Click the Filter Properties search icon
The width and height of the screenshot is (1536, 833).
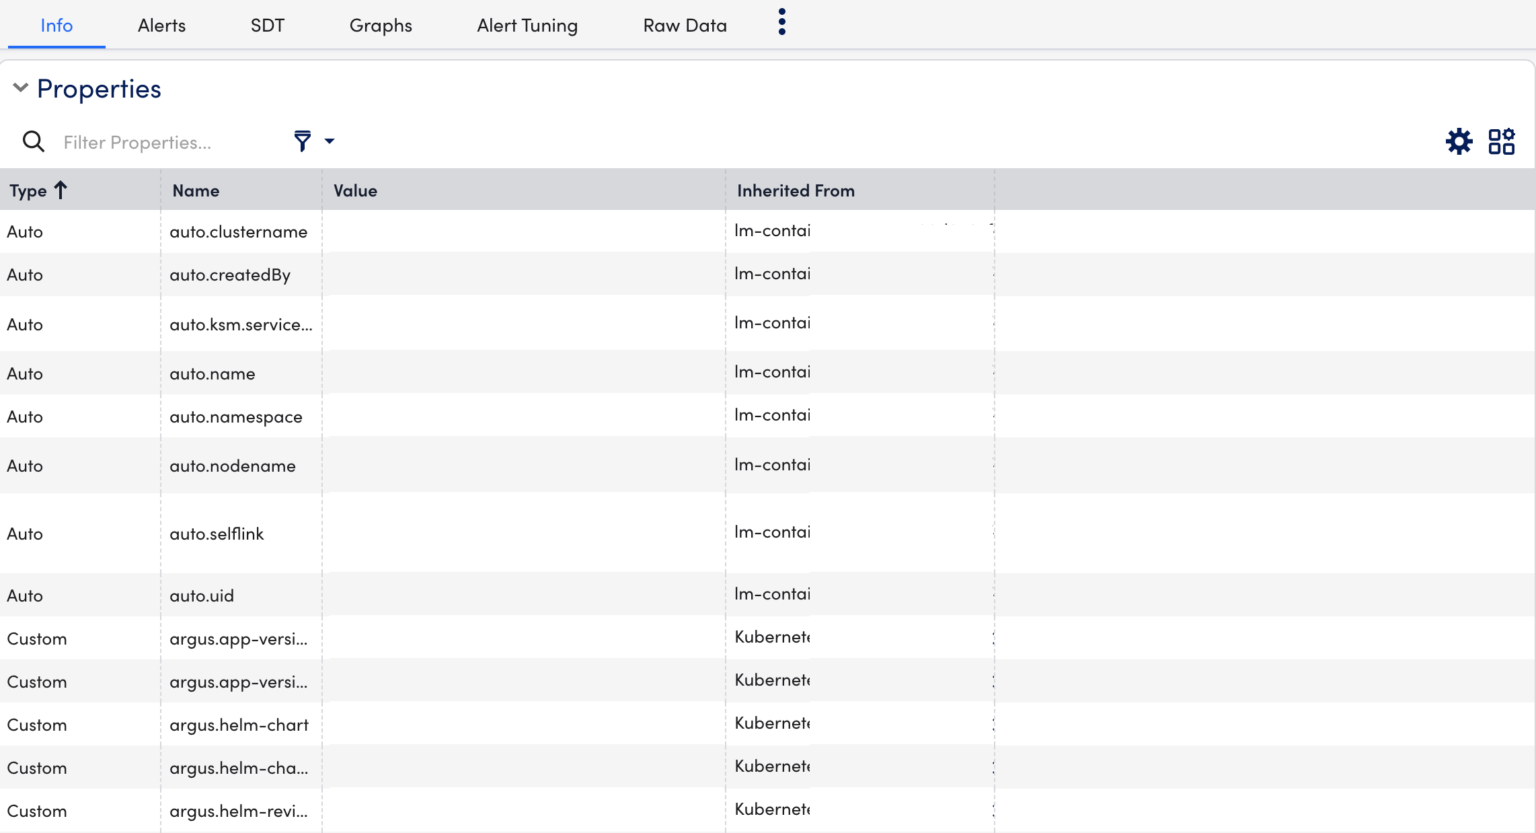(33, 141)
